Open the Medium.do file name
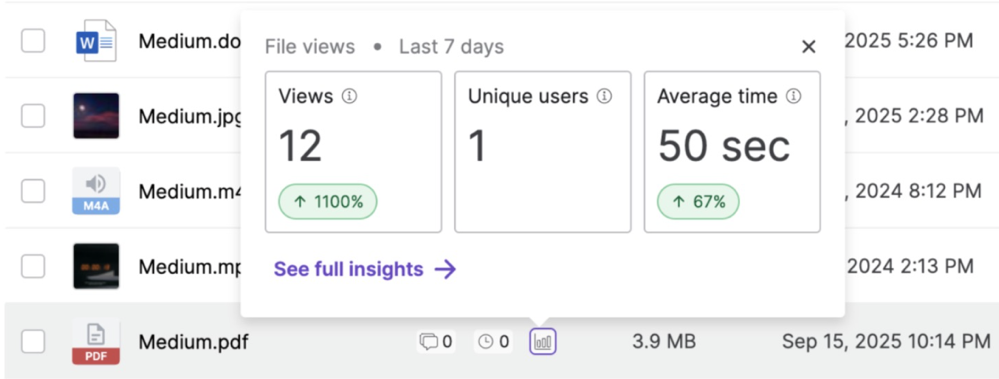Viewport: 999px width, 379px height. pyautogui.click(x=190, y=41)
